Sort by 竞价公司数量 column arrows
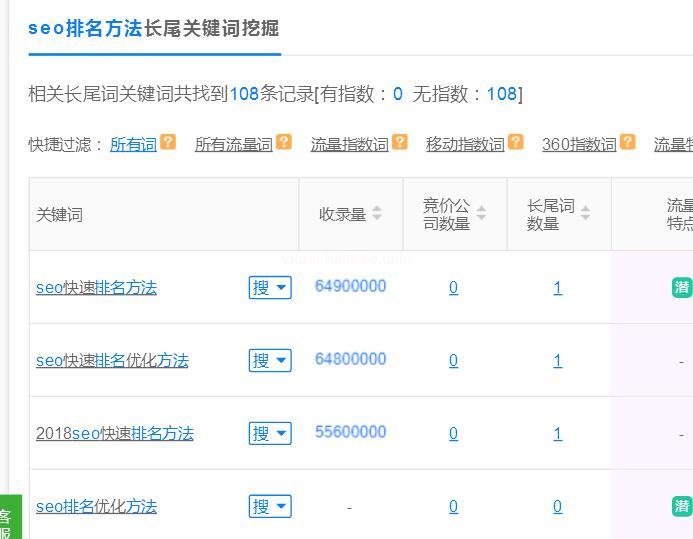The image size is (693, 539). point(481,214)
